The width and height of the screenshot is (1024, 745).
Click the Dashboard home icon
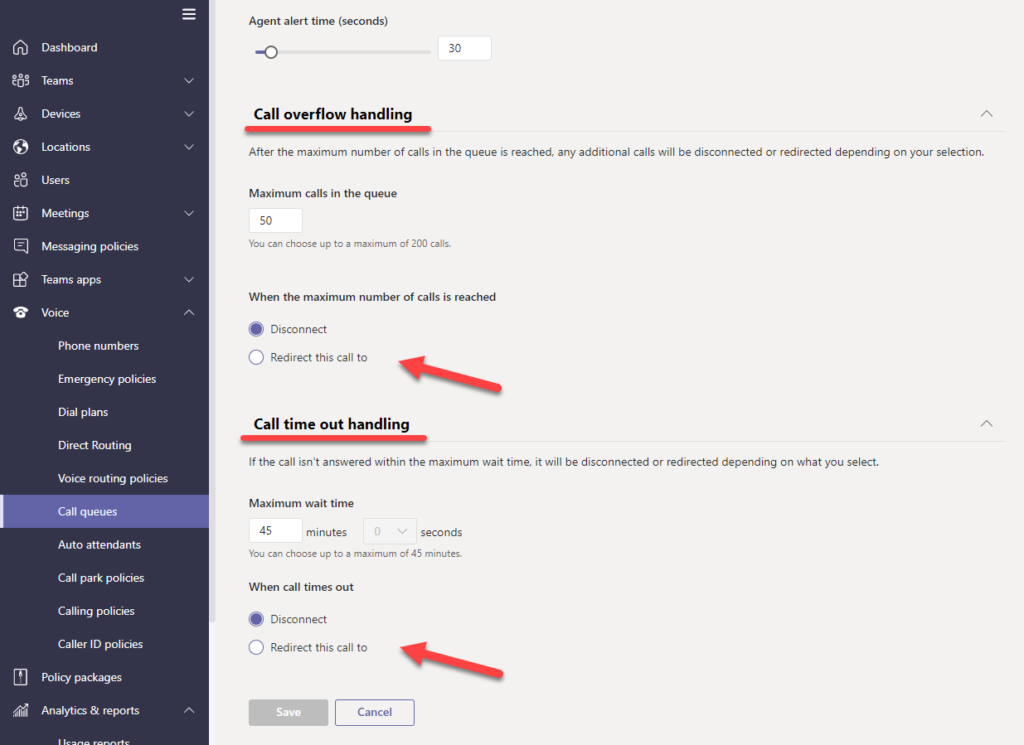click(21, 47)
